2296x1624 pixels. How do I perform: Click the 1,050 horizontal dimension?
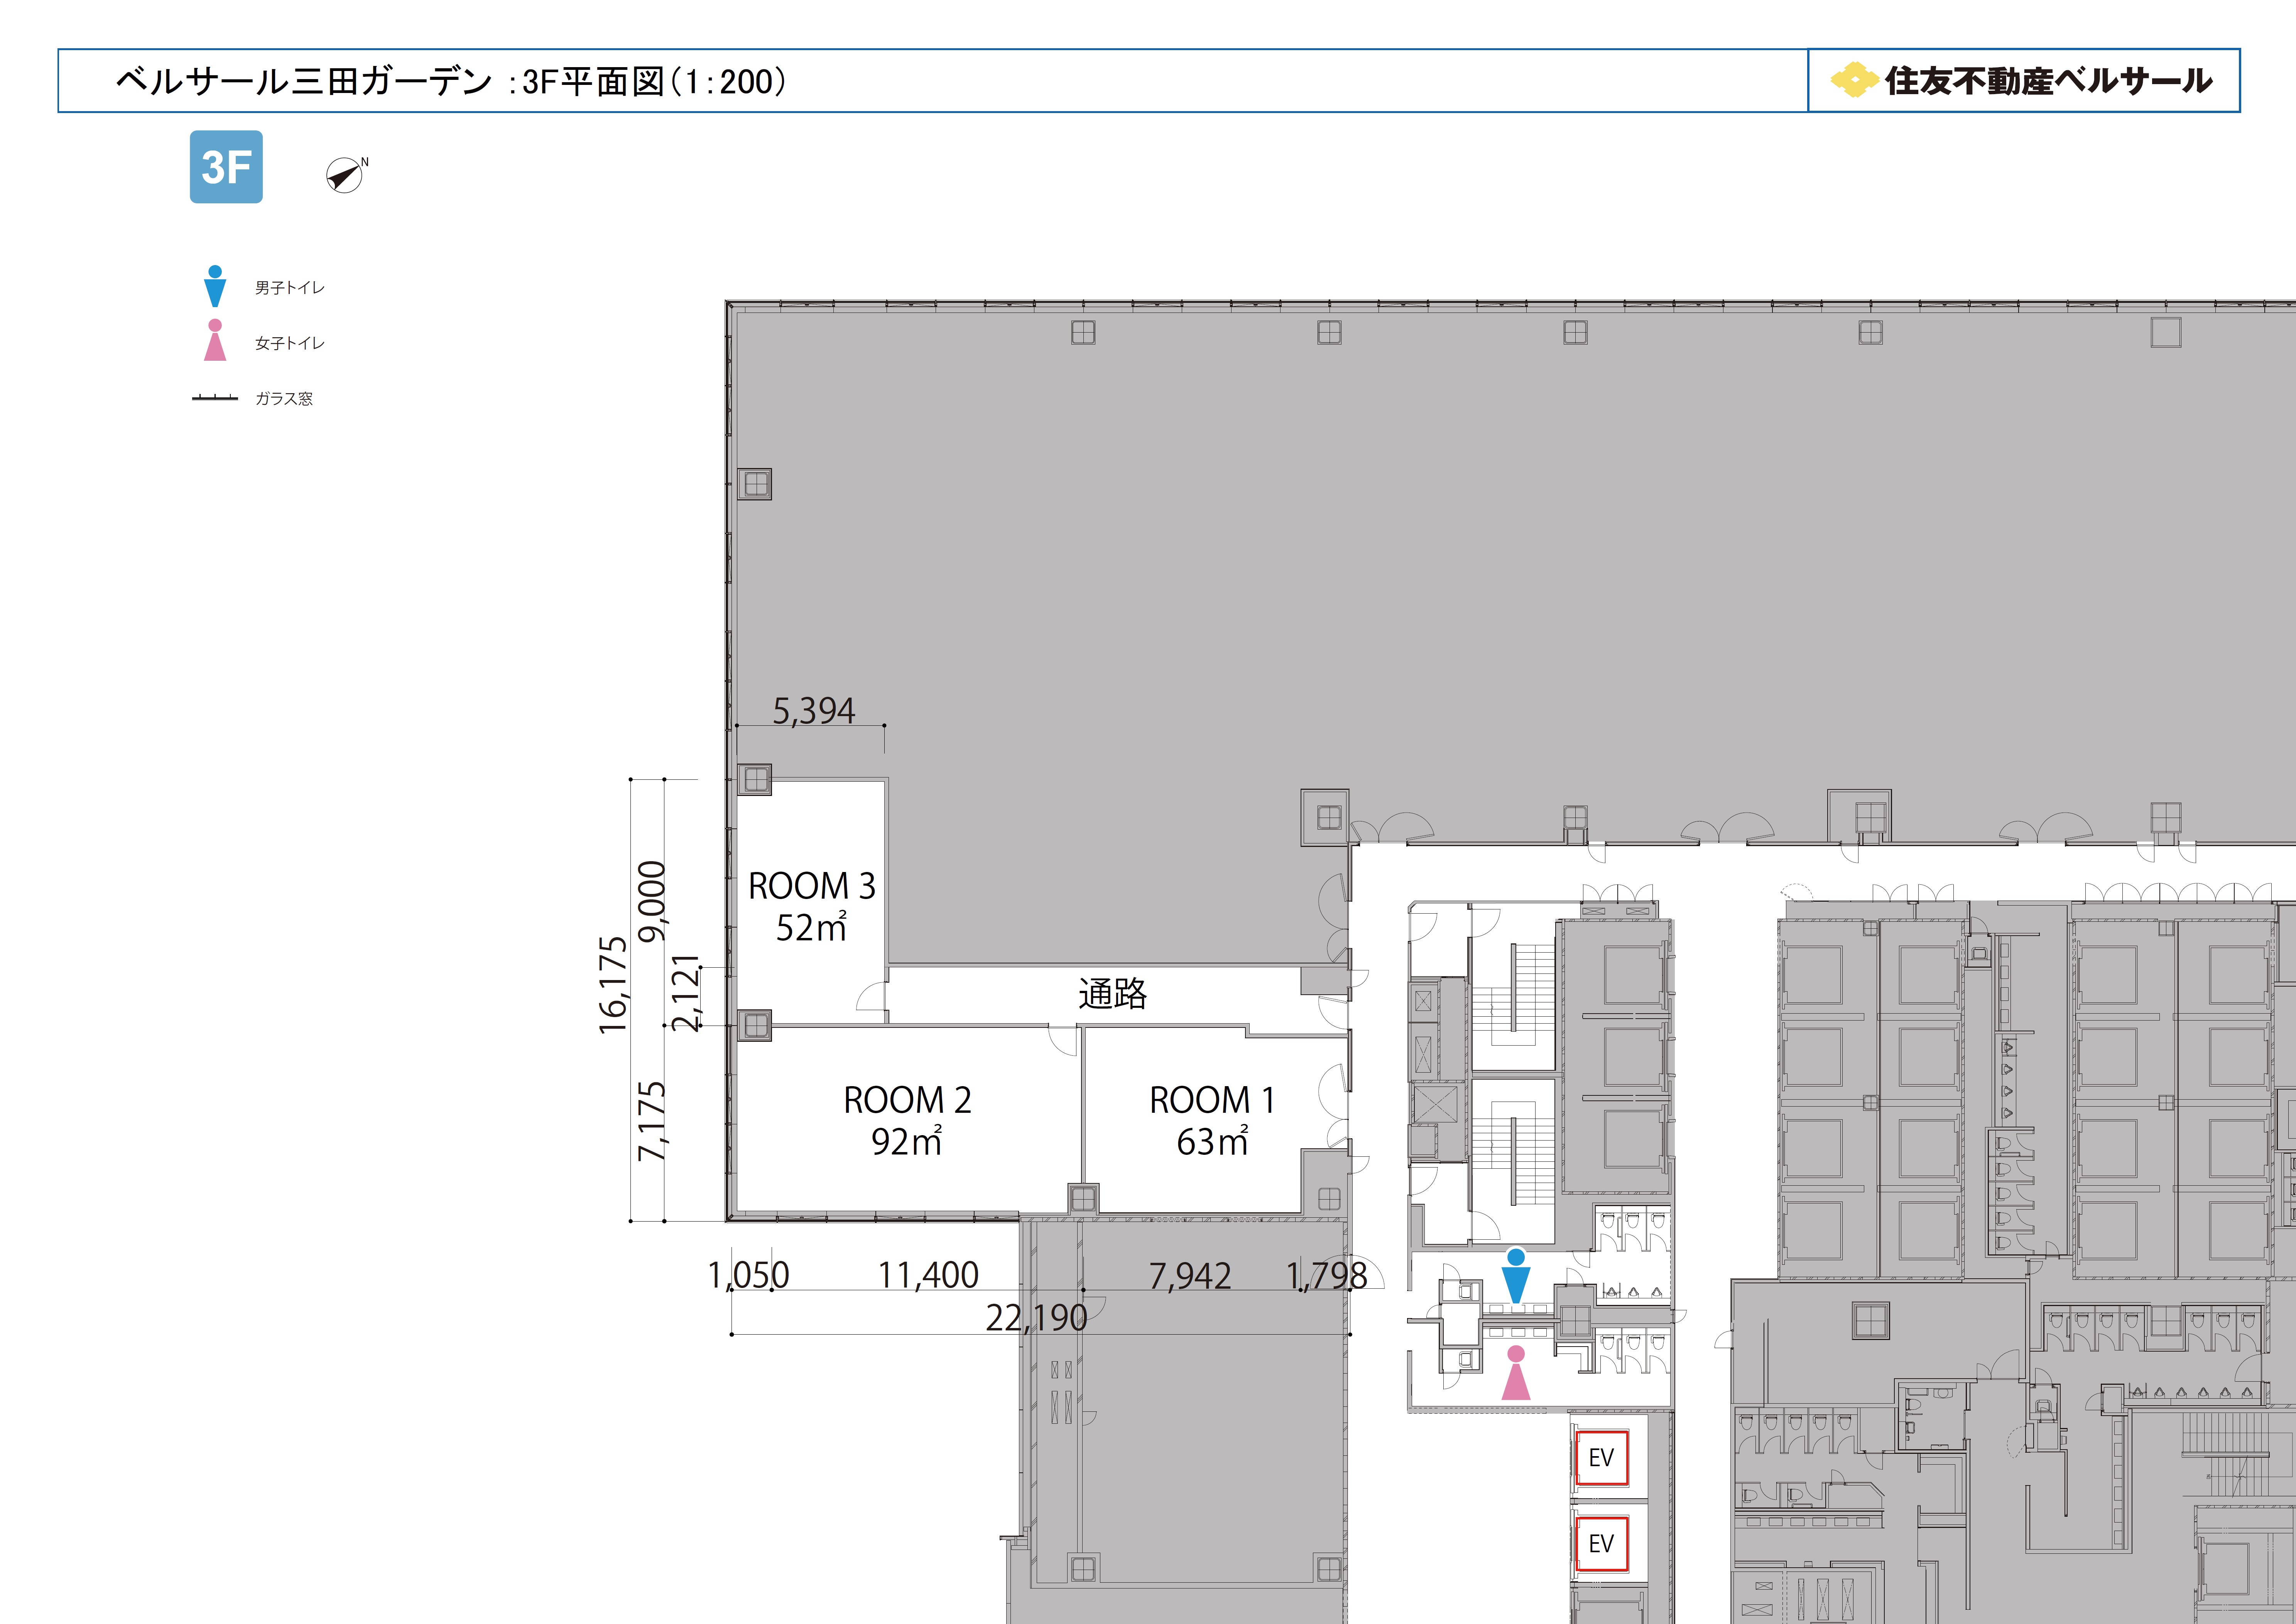(748, 1275)
